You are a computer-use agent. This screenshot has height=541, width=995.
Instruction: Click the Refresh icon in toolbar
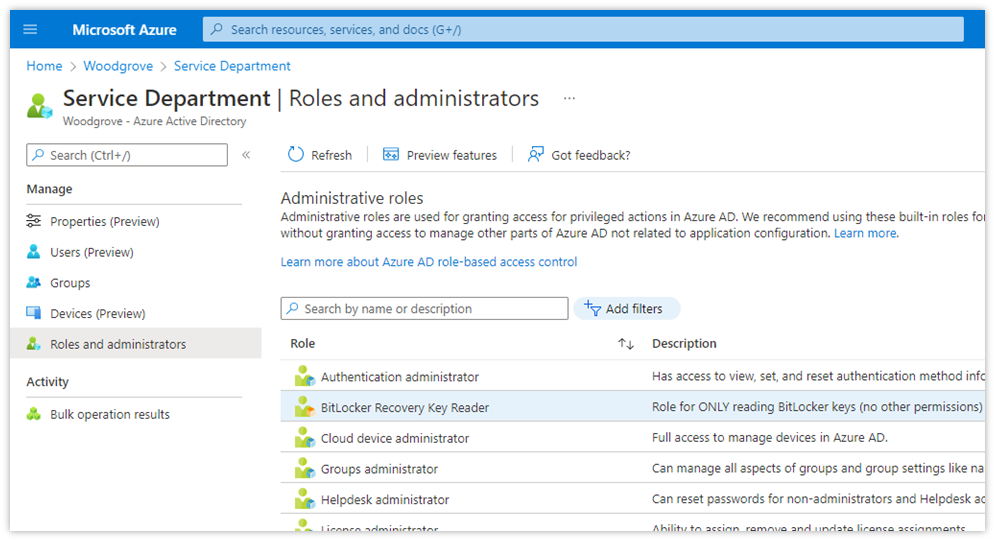296,155
